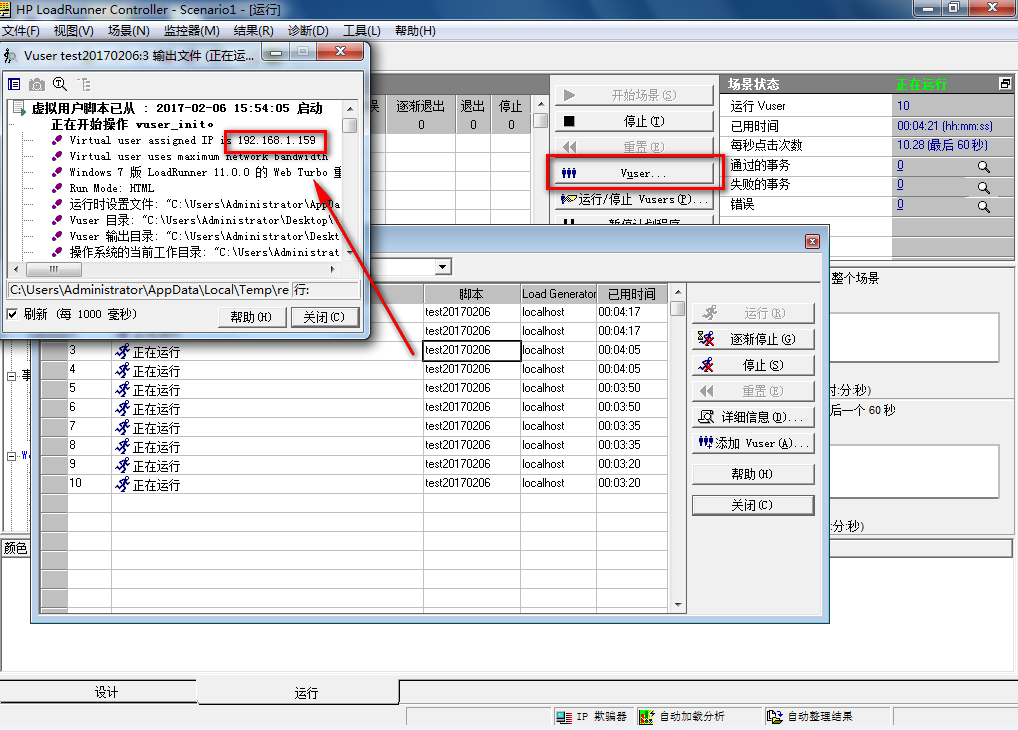Click the auto load analysis status icon
This screenshot has height=730, width=1018.
(646, 716)
